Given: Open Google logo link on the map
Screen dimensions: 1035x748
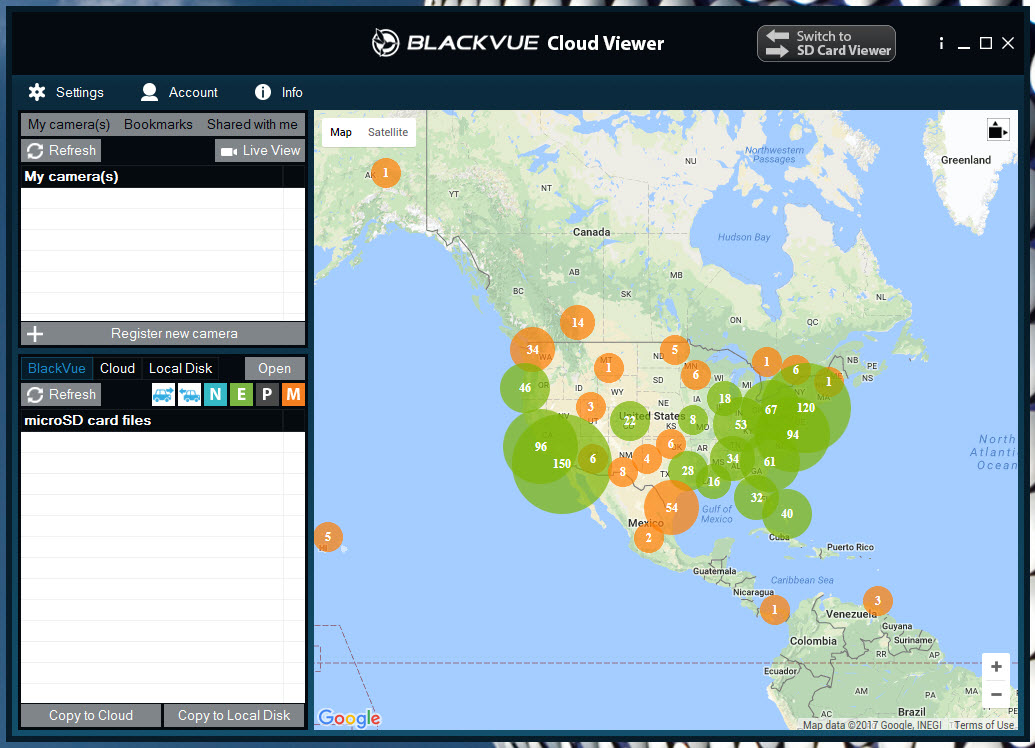Looking at the screenshot, I should [349, 718].
